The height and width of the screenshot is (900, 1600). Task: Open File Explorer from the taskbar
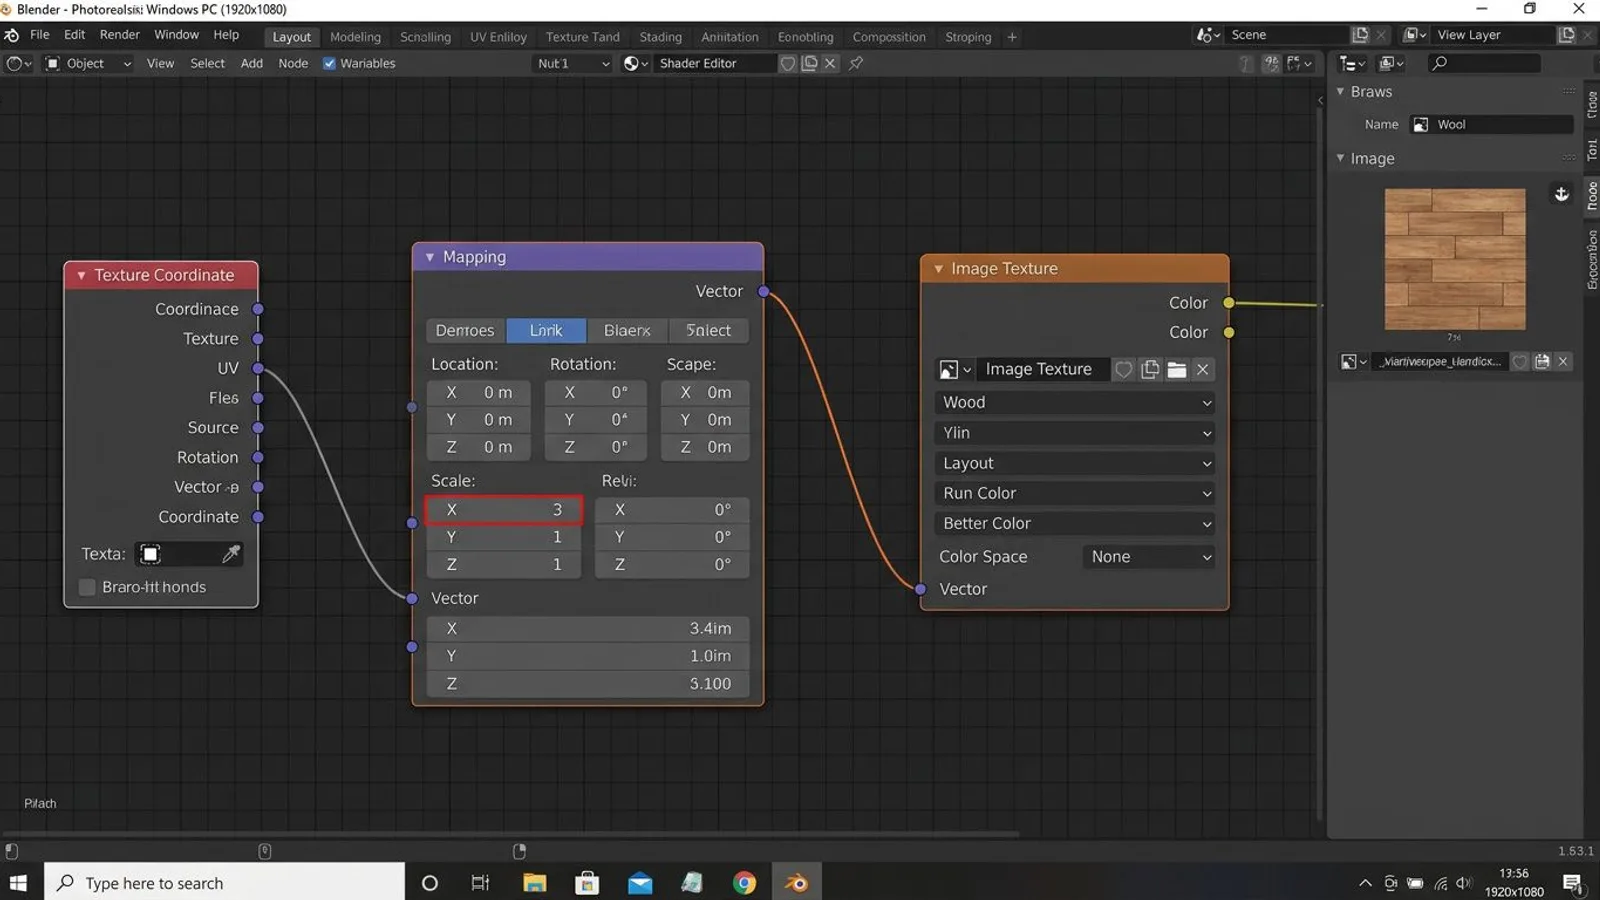click(535, 882)
